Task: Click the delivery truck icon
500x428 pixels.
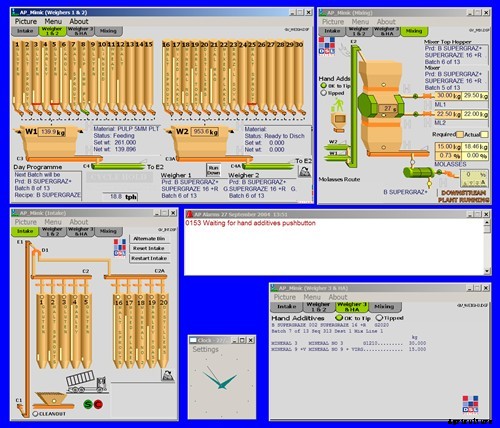Action: (86, 382)
